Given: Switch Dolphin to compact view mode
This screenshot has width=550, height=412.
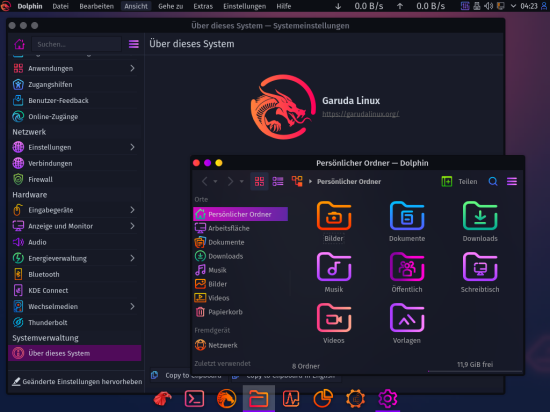Looking at the screenshot, I should pos(278,181).
